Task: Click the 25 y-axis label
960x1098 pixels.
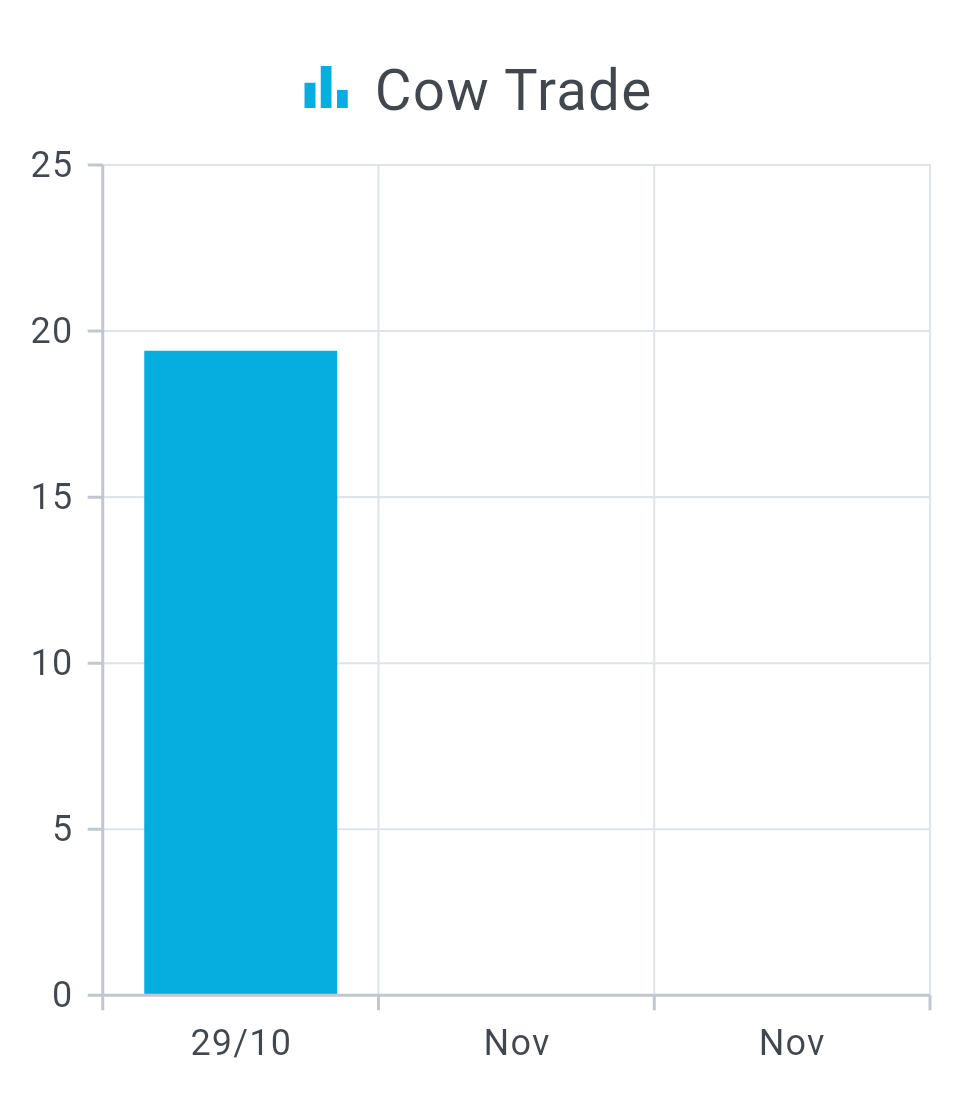Action: click(52, 165)
